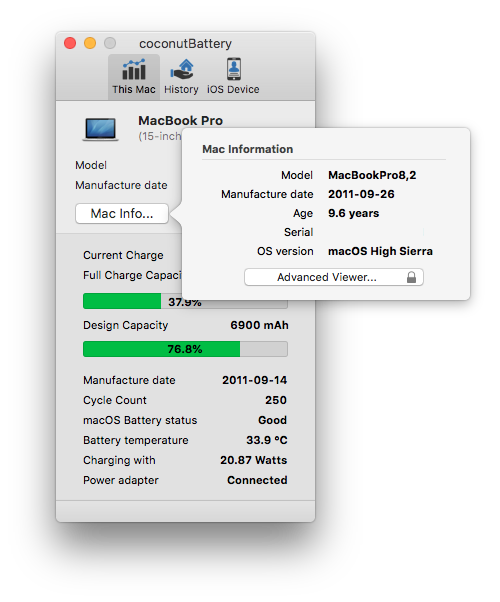Click the Power adapter label

(121, 480)
